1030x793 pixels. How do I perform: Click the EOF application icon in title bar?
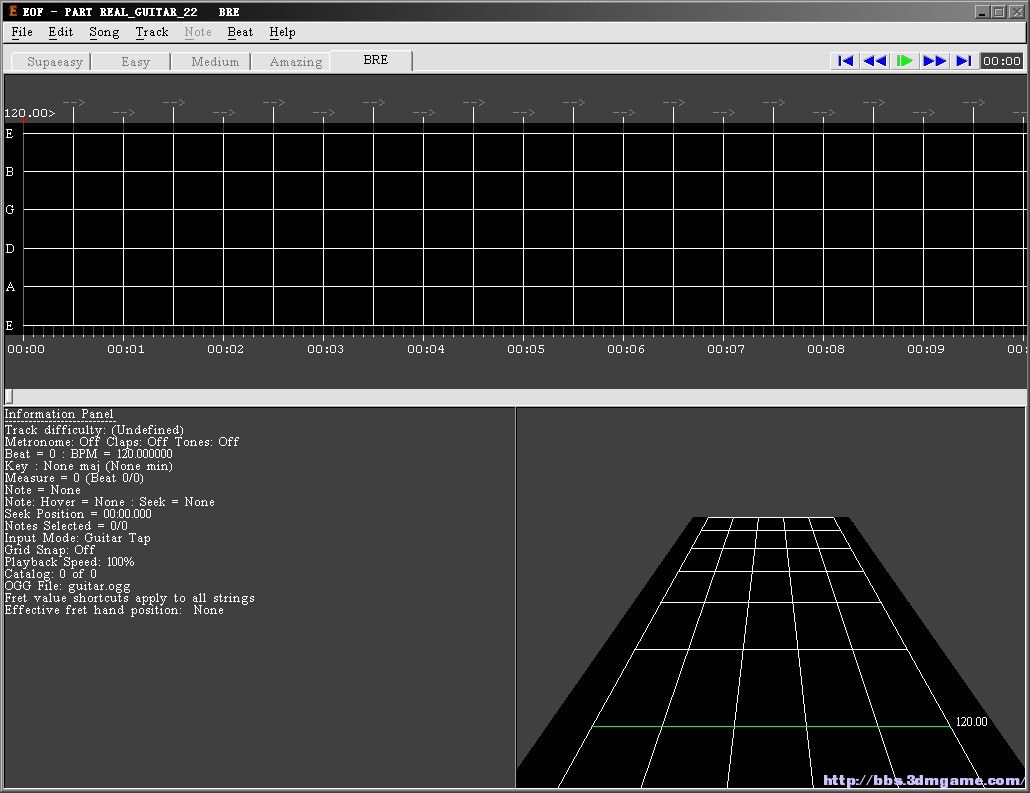12,11
